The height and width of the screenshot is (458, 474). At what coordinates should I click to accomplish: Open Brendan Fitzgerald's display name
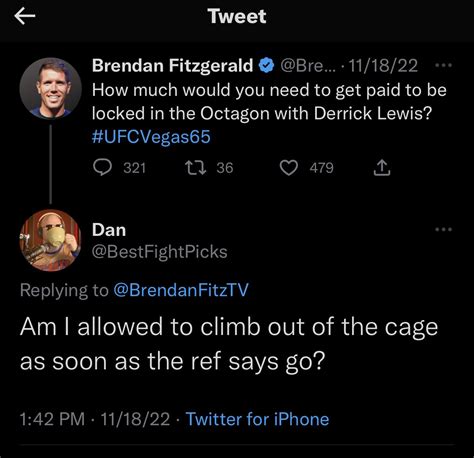click(x=173, y=65)
